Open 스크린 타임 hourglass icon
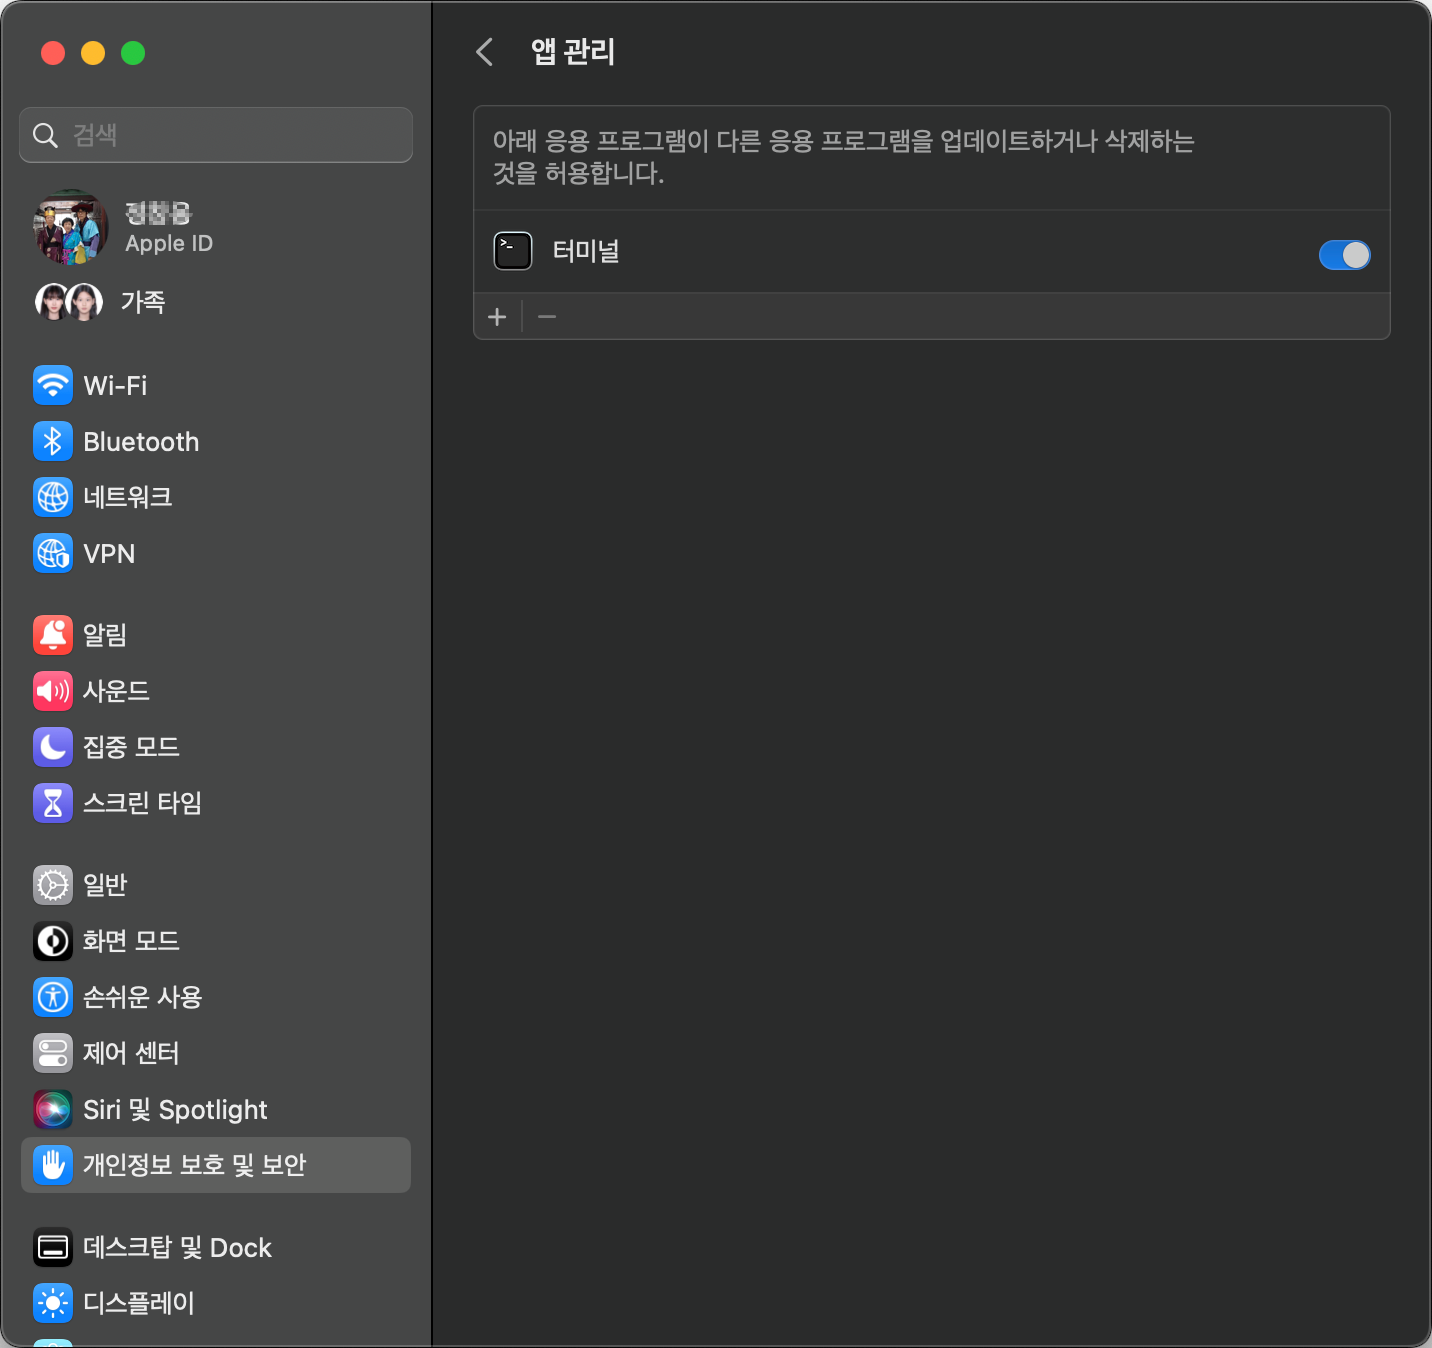The width and height of the screenshot is (1432, 1348). tap(53, 803)
